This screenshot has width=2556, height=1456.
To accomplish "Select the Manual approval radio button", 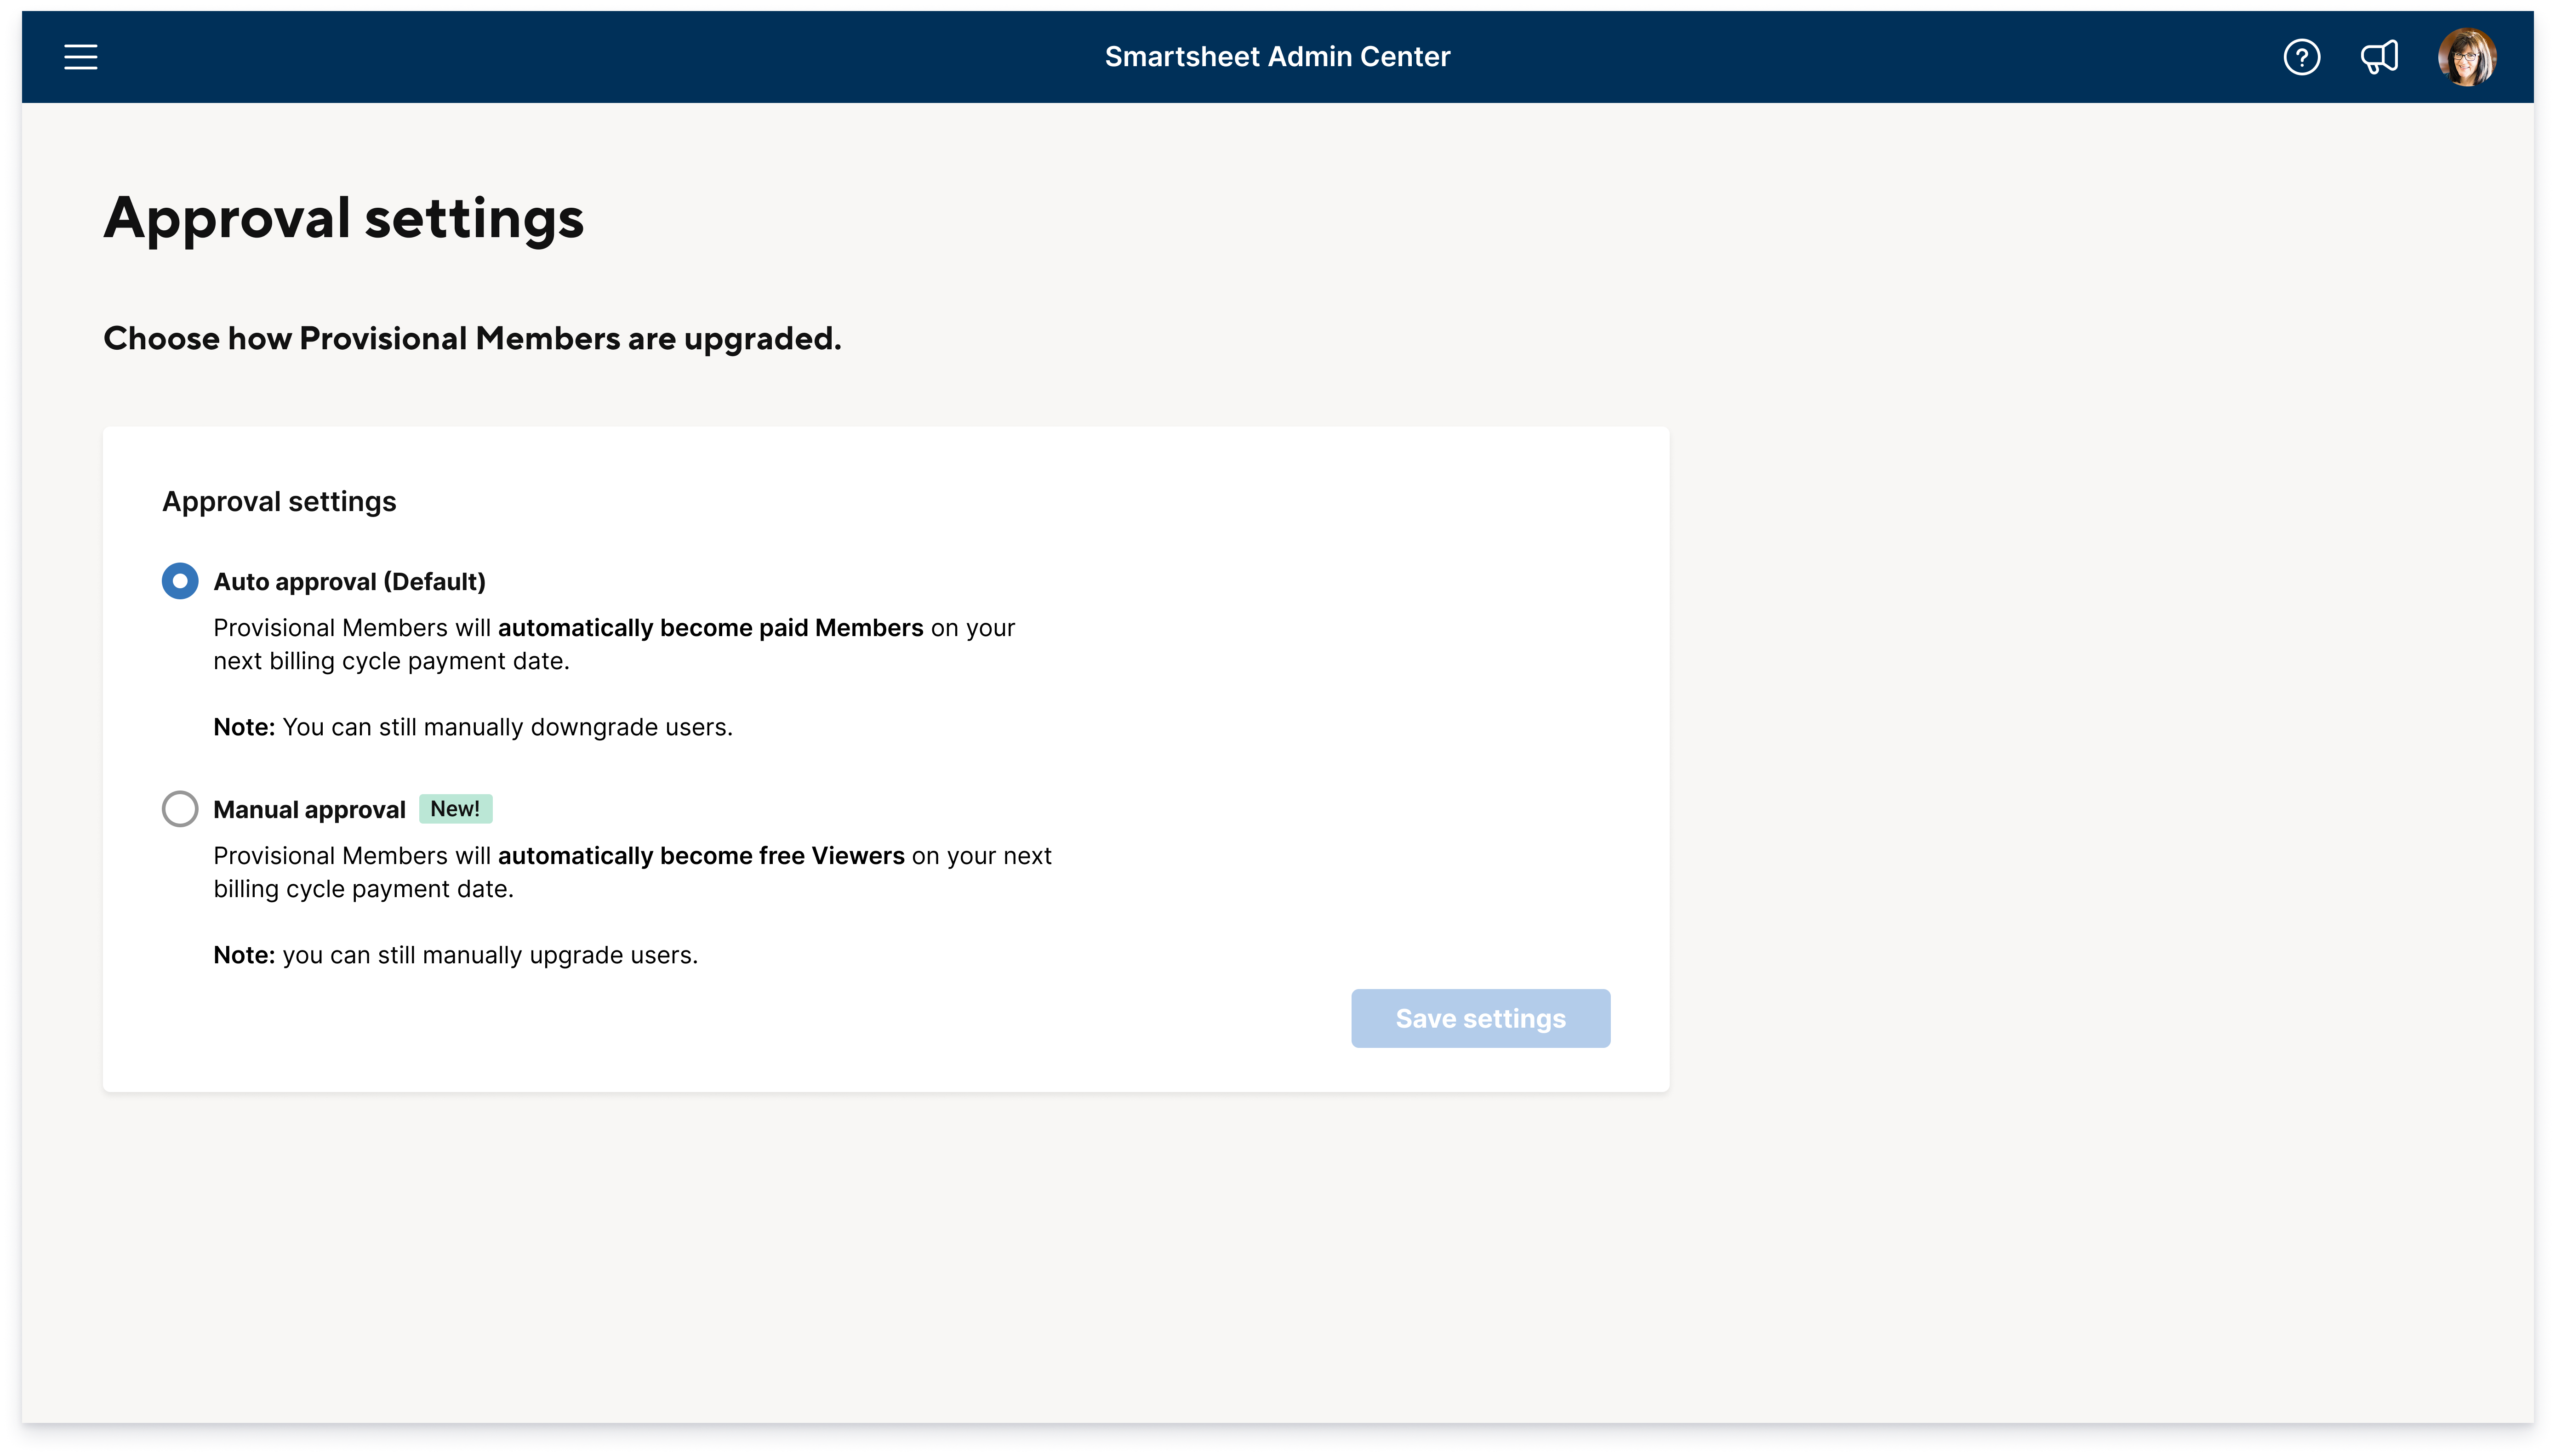I will 180,809.
